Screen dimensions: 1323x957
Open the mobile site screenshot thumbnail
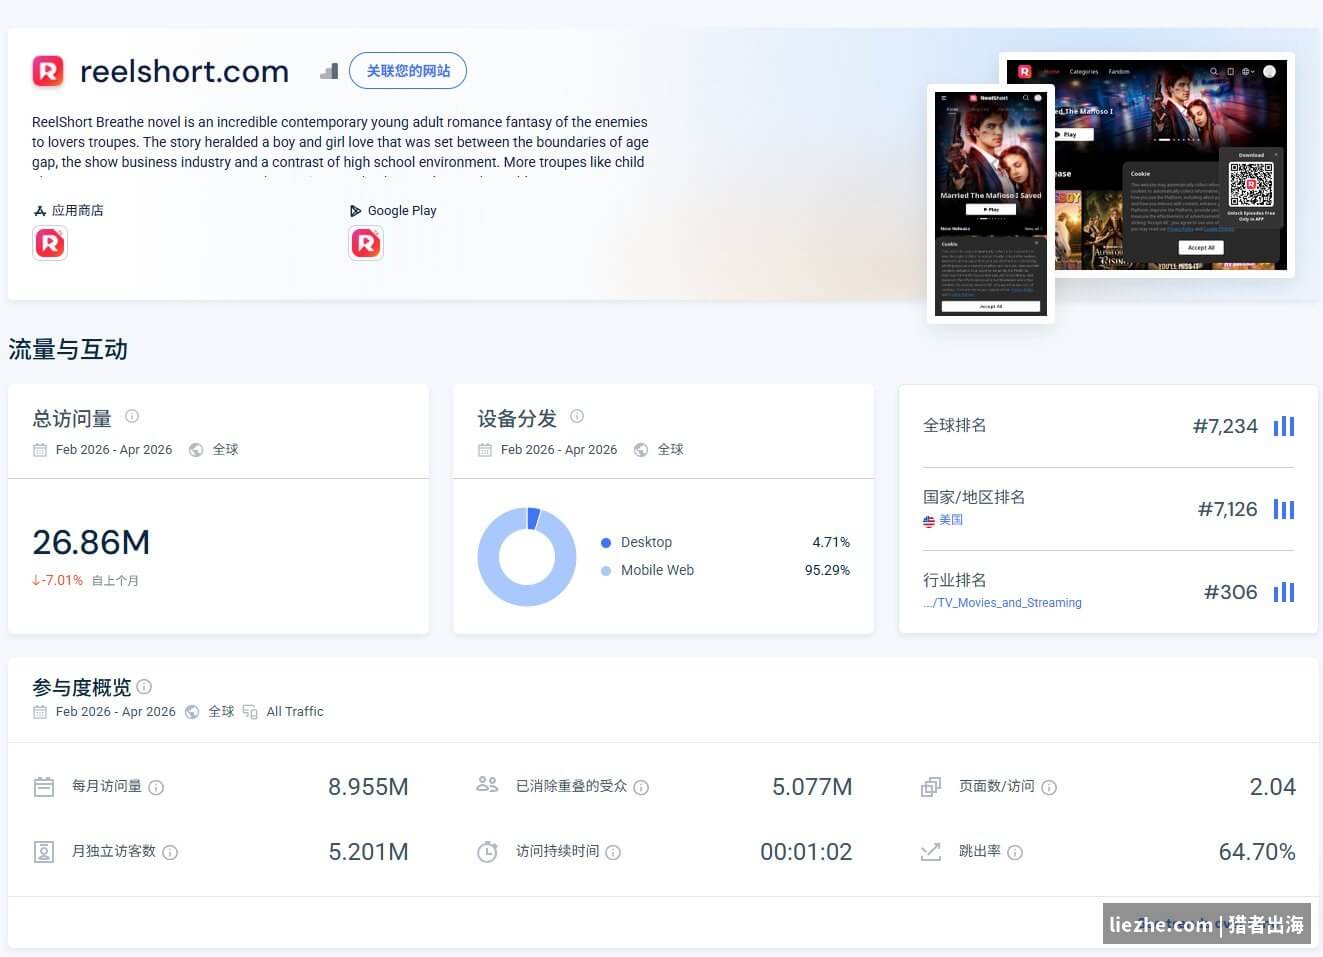991,203
